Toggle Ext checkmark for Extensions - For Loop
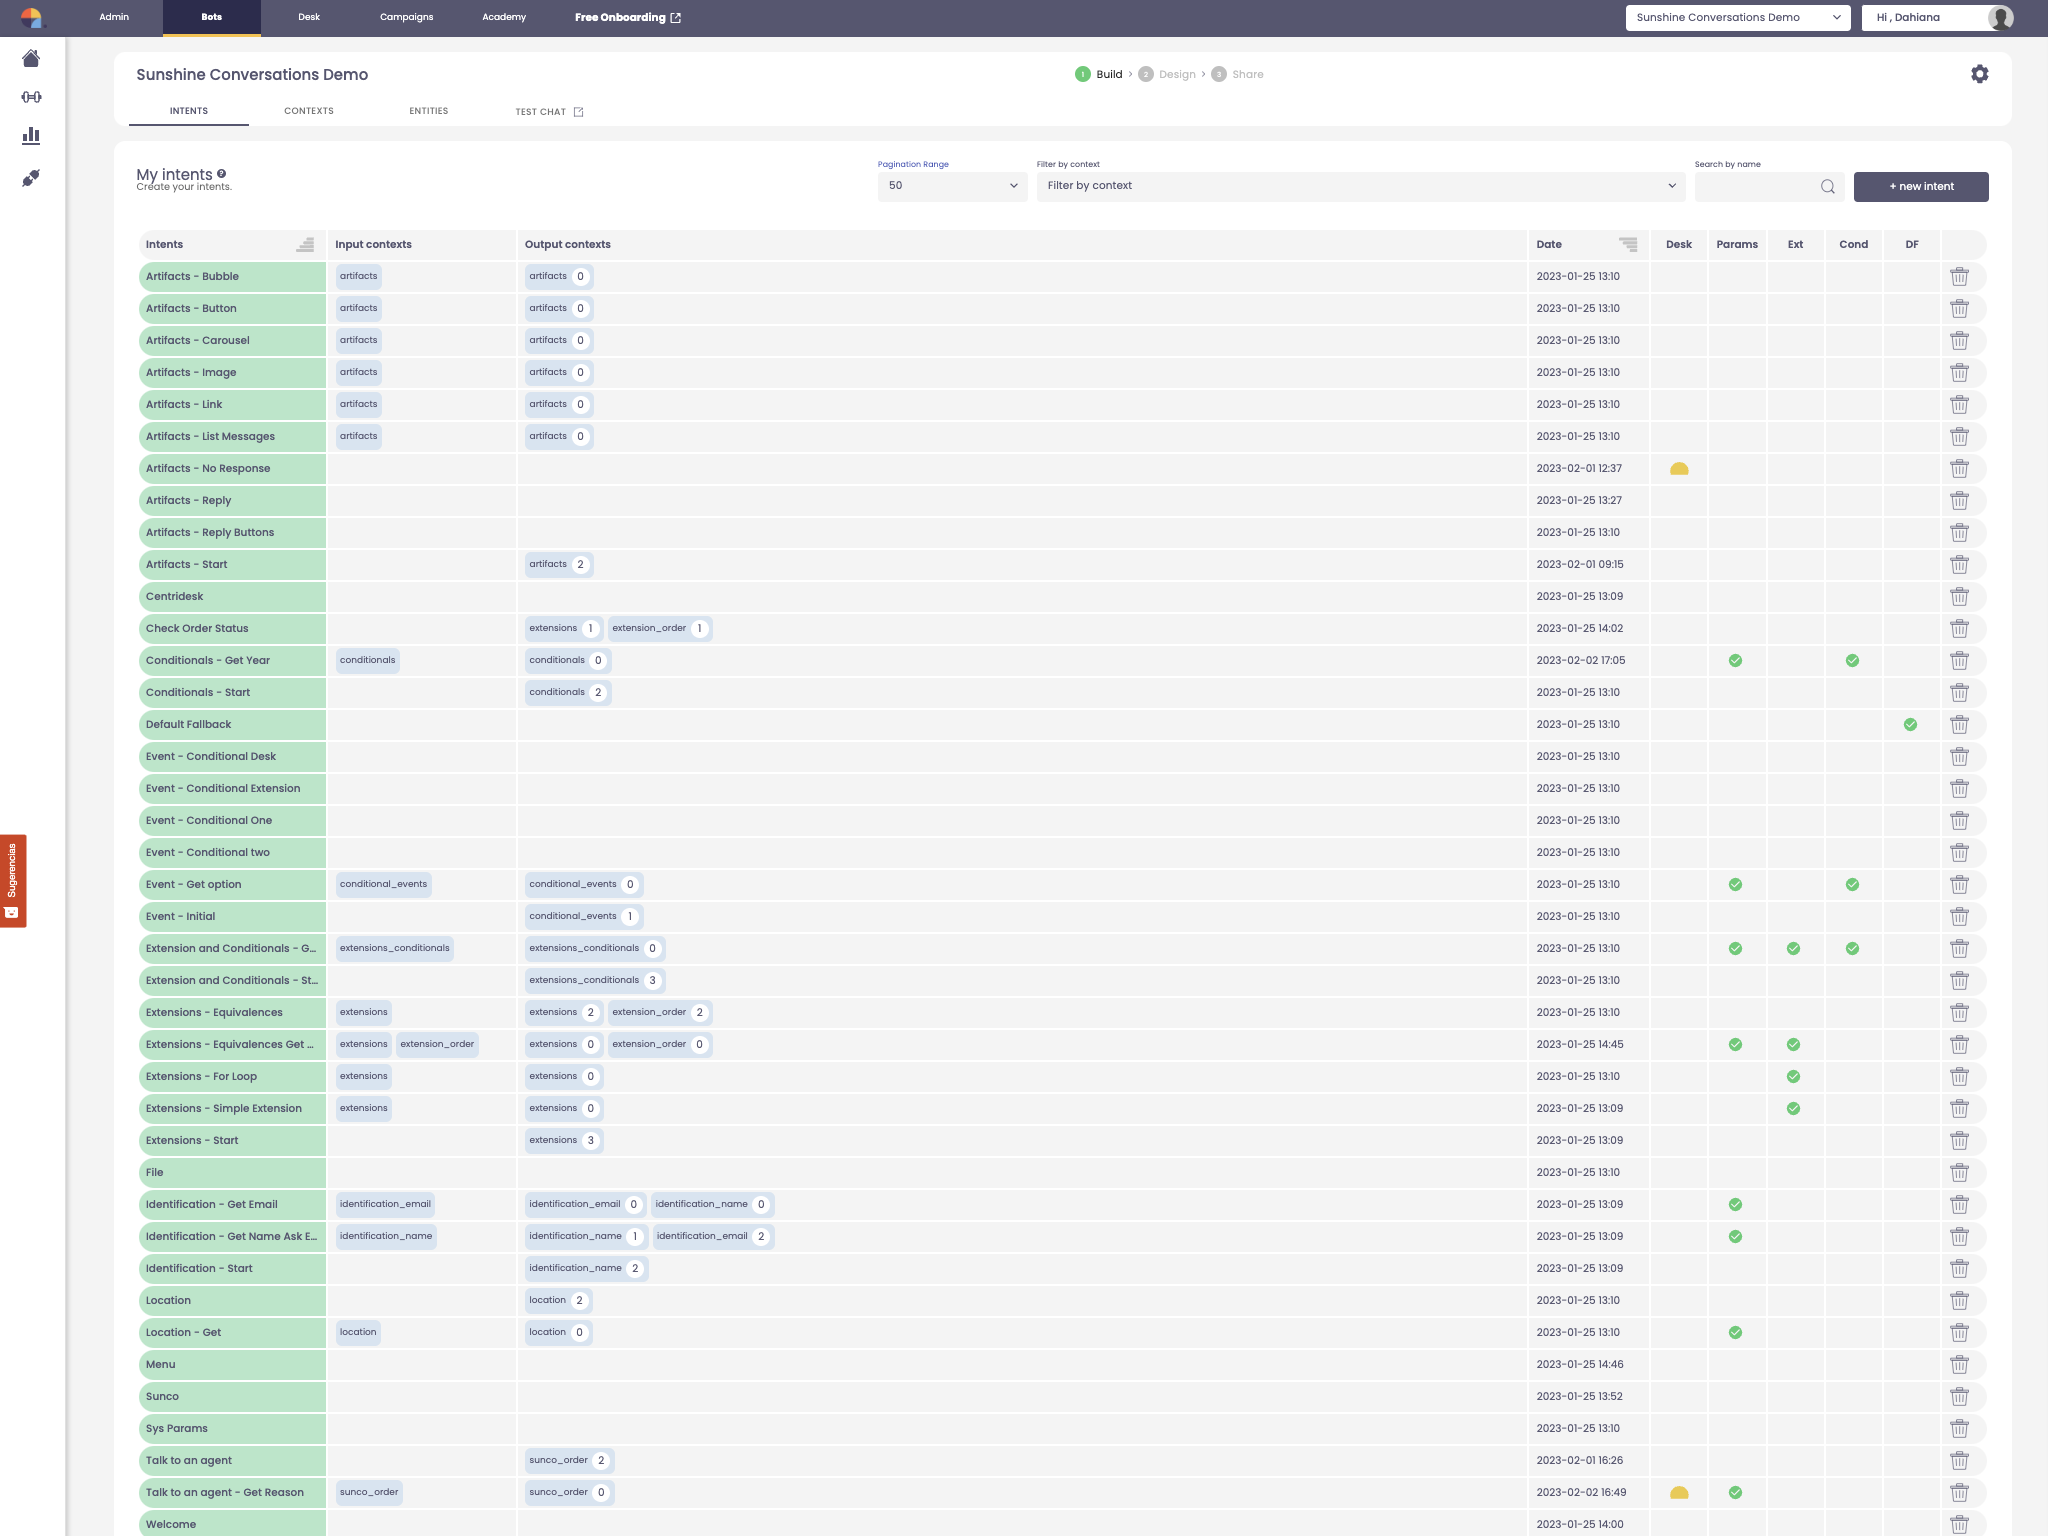2048x1536 pixels. [1793, 1077]
